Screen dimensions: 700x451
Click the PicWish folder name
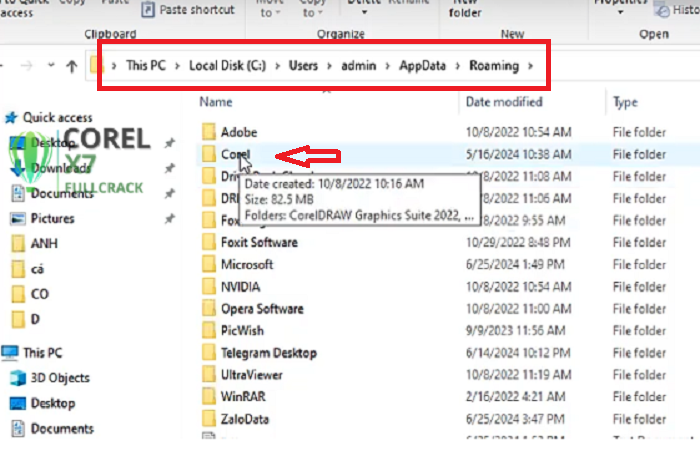click(x=242, y=330)
